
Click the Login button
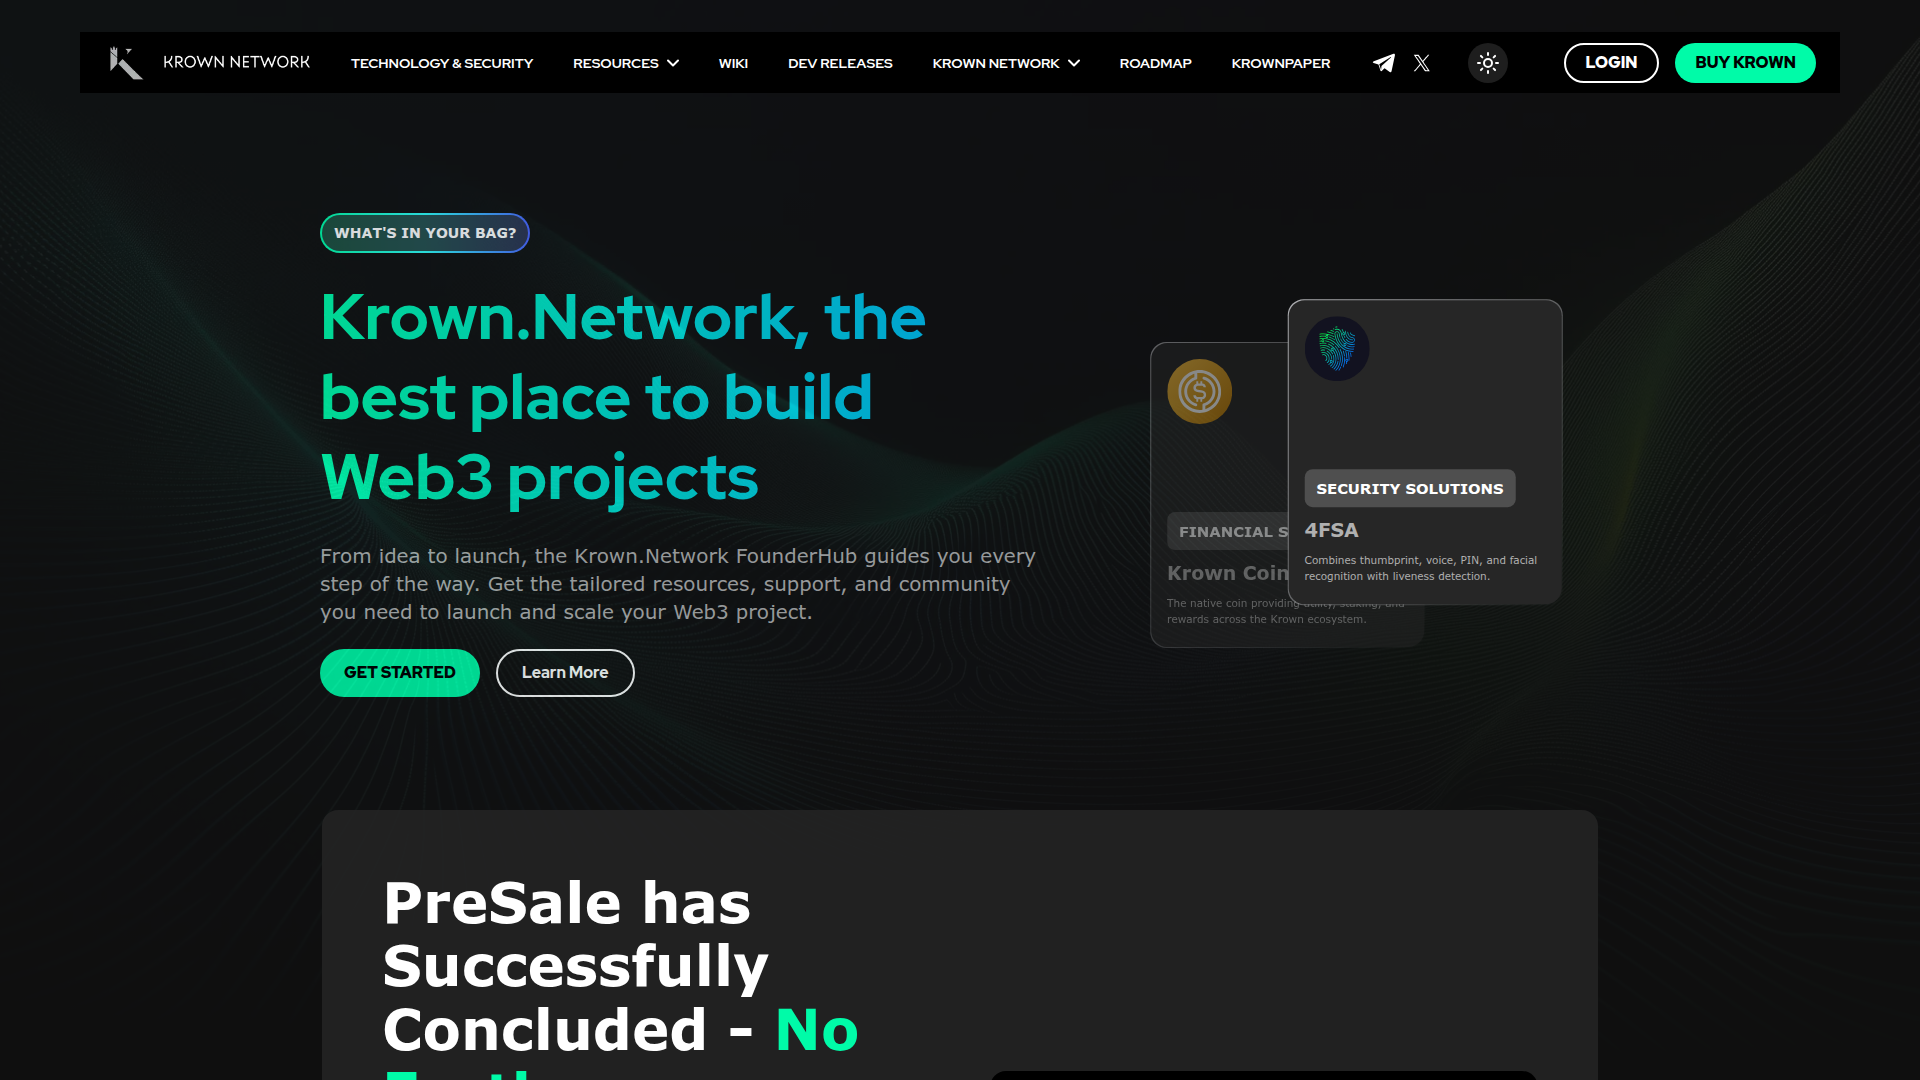coord(1611,63)
